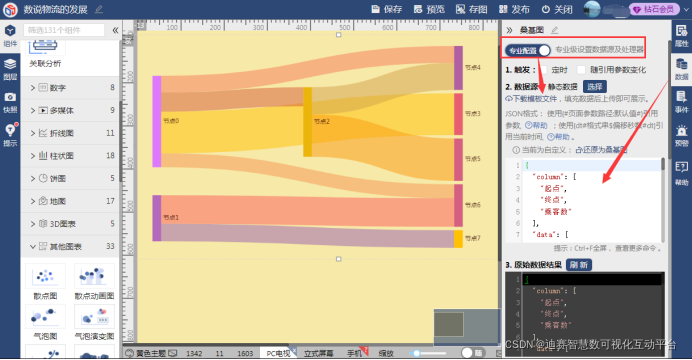This screenshot has height=360, width=692.
Task: Click the pencil icon beside the project title
Action: point(99,9)
